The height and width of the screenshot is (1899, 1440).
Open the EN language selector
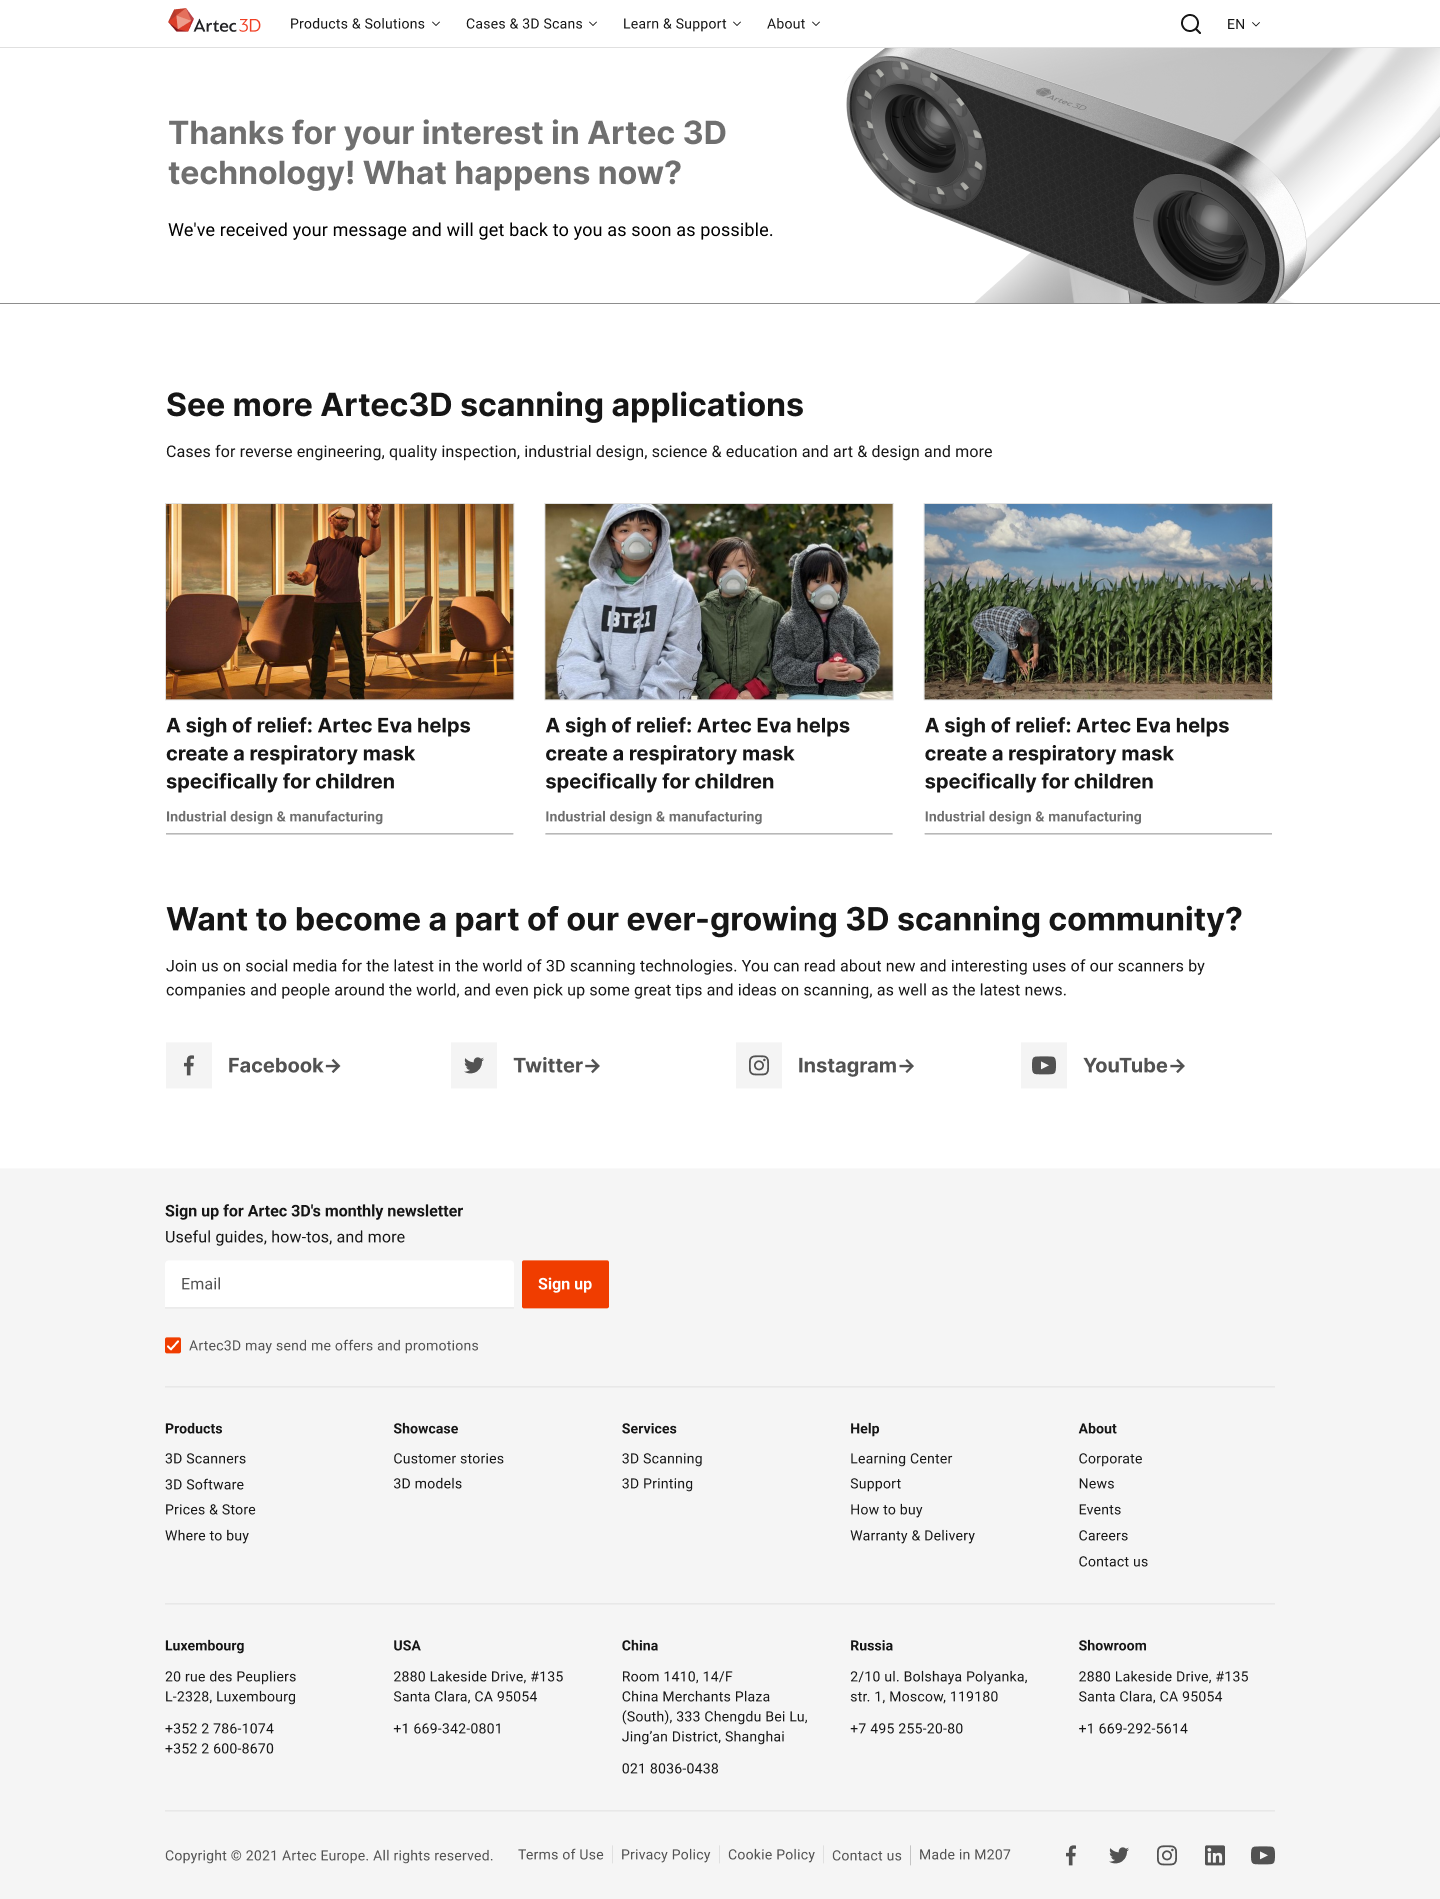click(1243, 24)
